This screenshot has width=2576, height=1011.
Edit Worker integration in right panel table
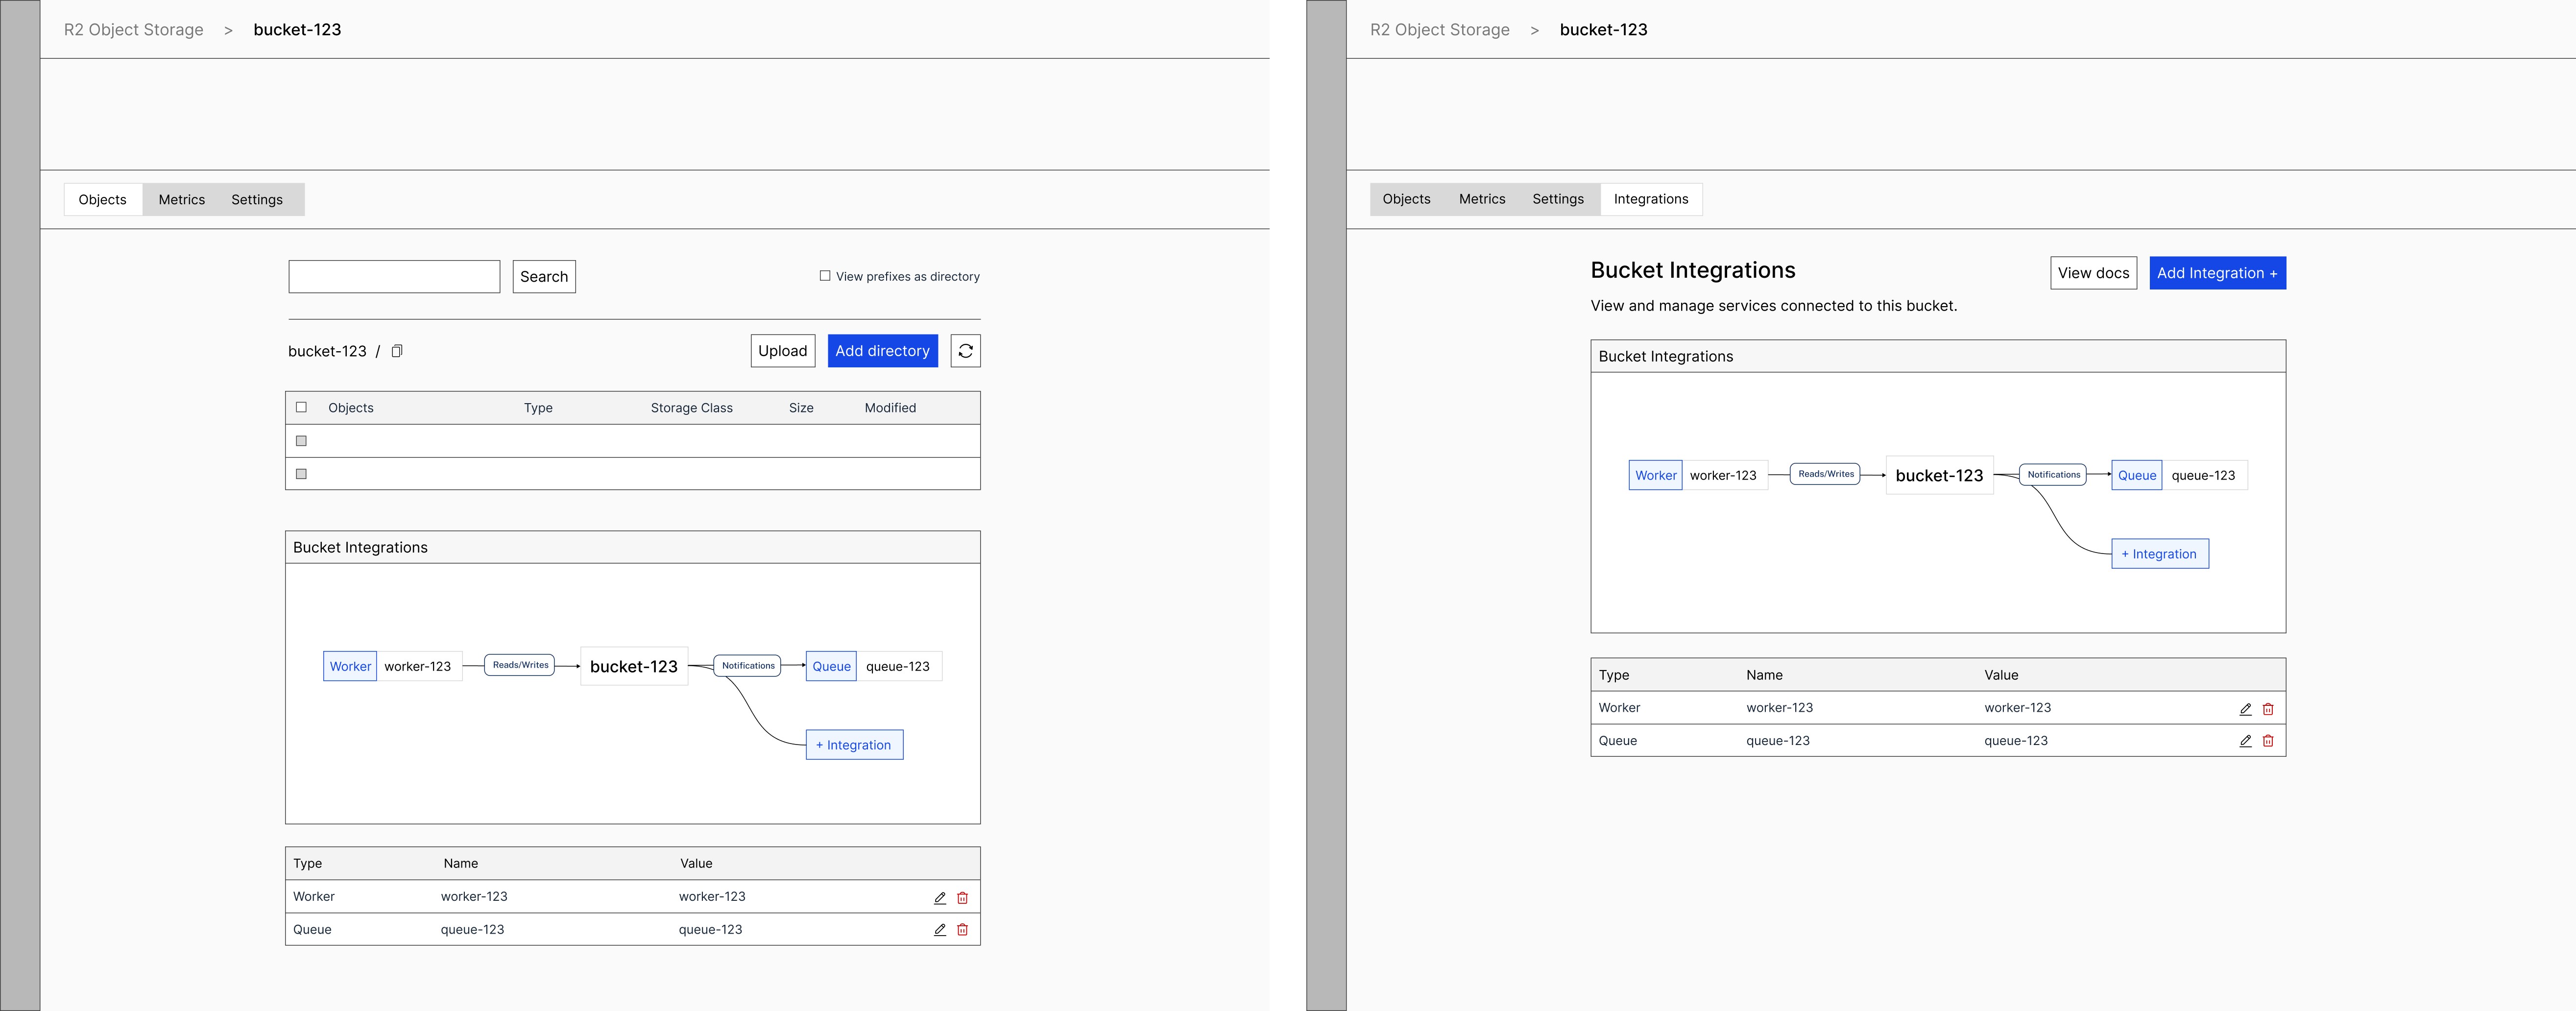click(x=2245, y=709)
